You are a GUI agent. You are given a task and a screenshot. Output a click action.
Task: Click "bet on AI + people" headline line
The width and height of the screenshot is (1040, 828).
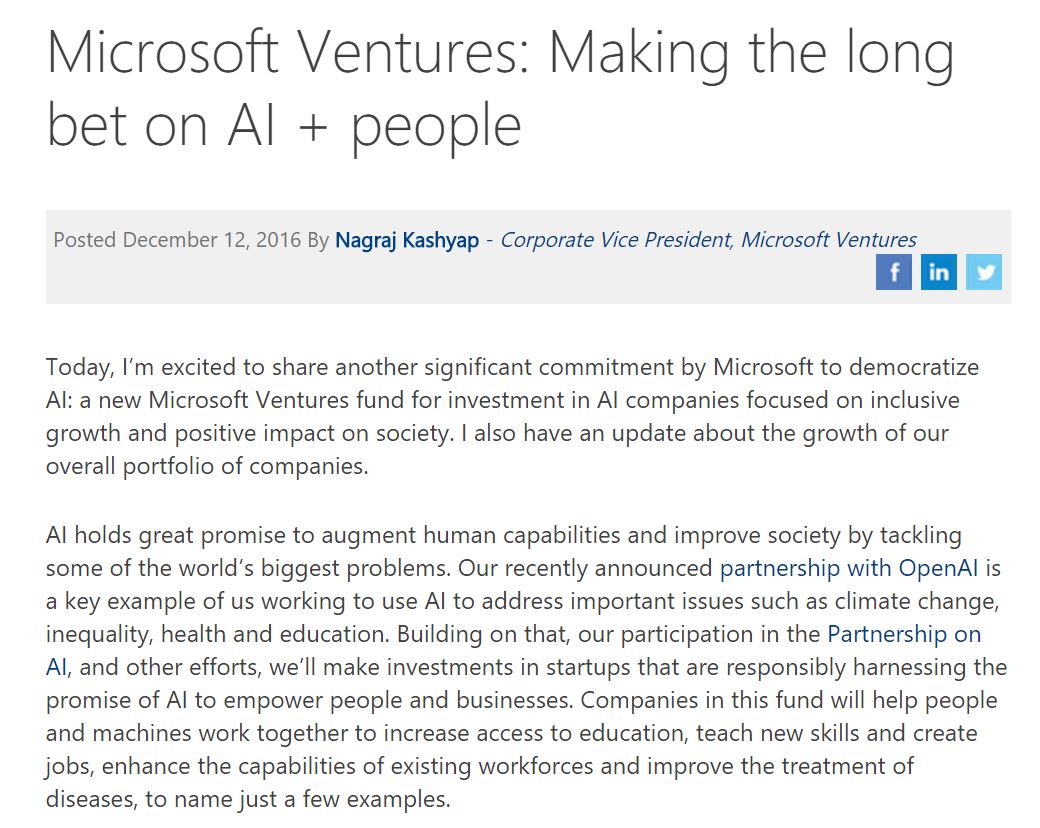click(284, 125)
